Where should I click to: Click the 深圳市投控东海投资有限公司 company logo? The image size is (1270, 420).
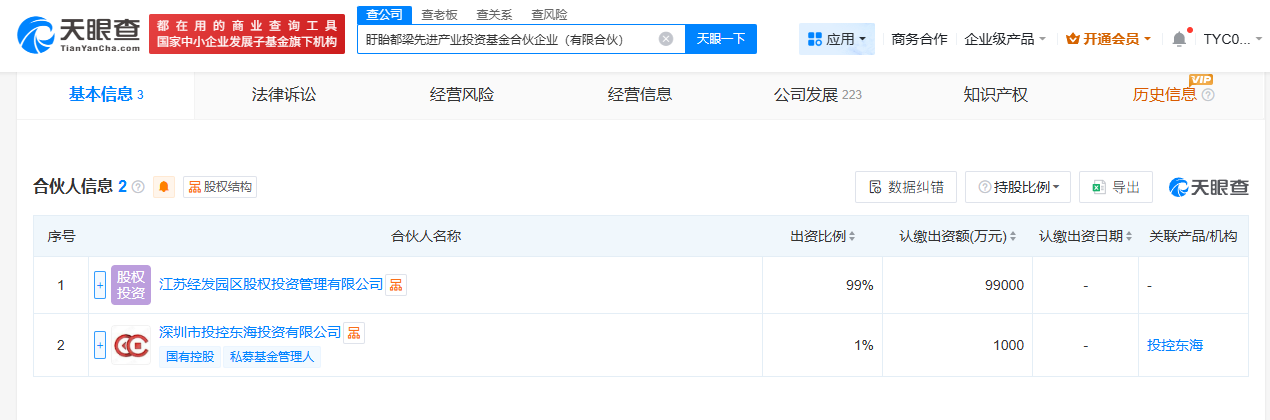point(130,345)
